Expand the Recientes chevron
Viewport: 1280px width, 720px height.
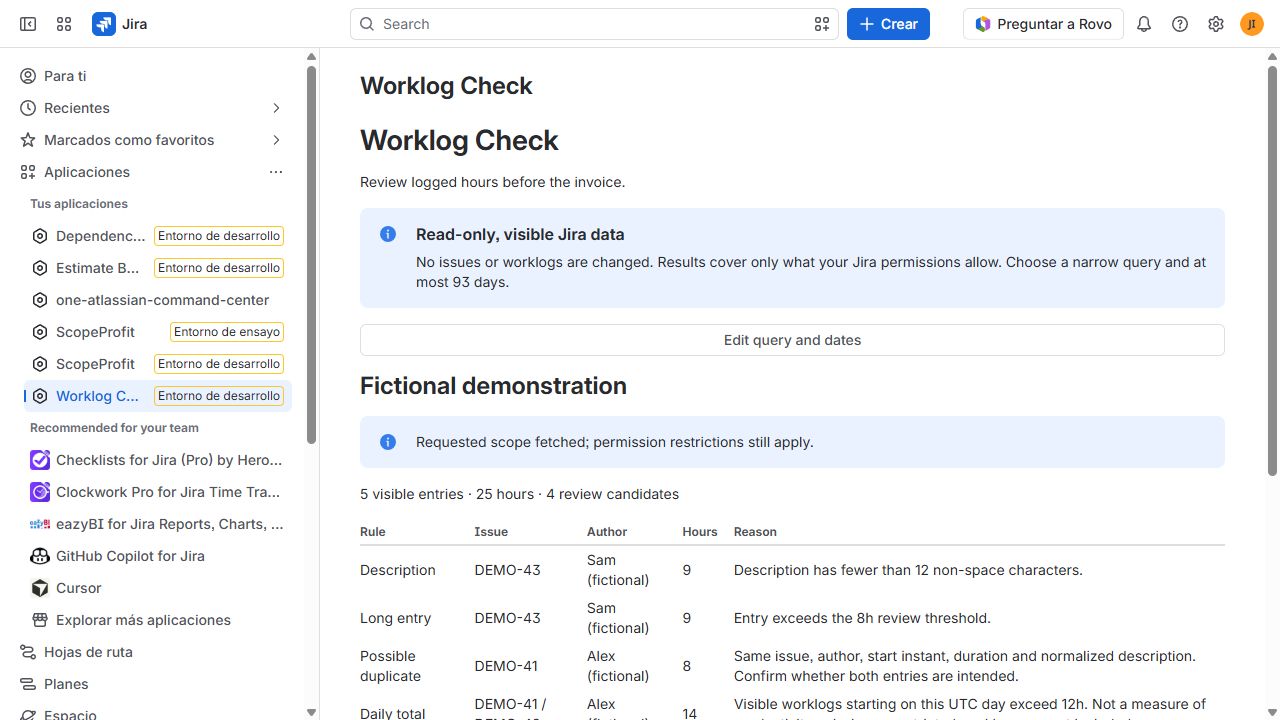coord(276,108)
